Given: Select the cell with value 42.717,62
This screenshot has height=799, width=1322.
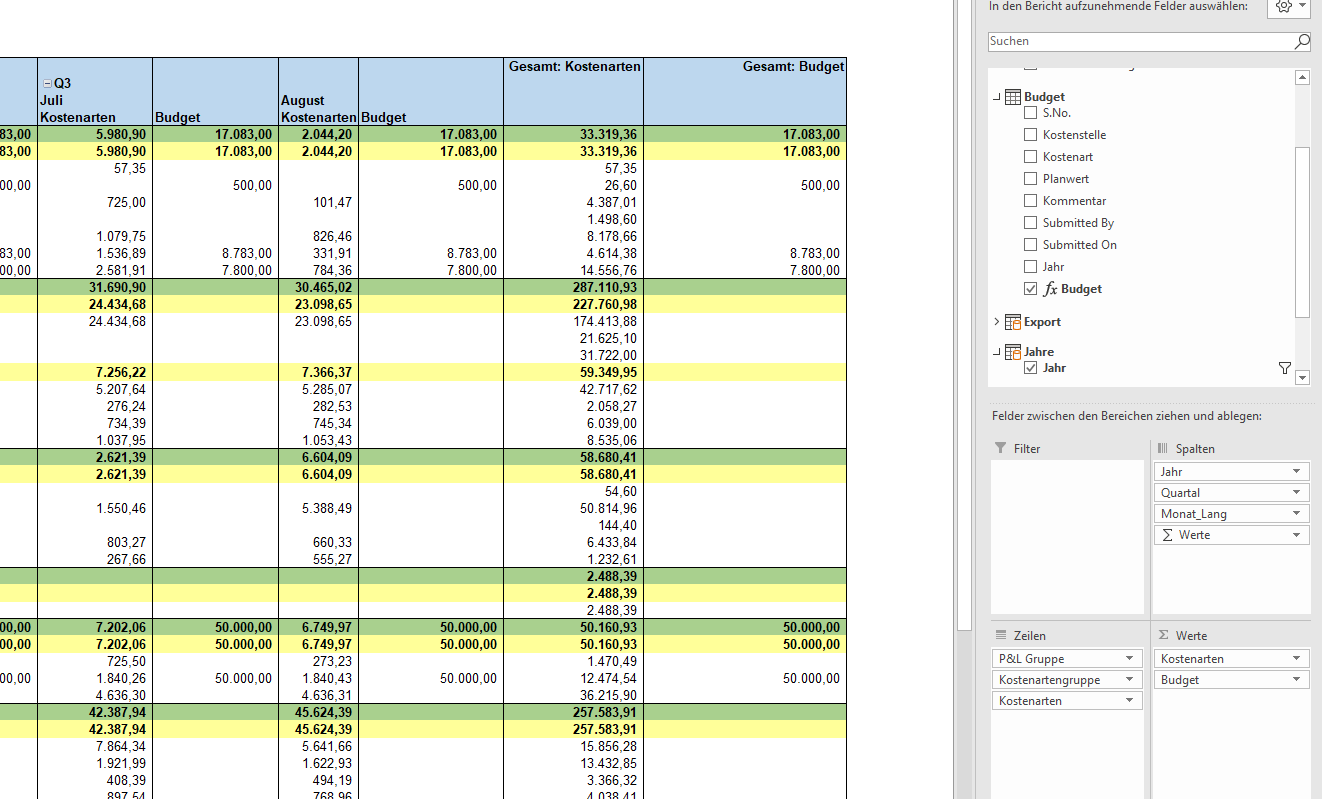Looking at the screenshot, I should (573, 390).
